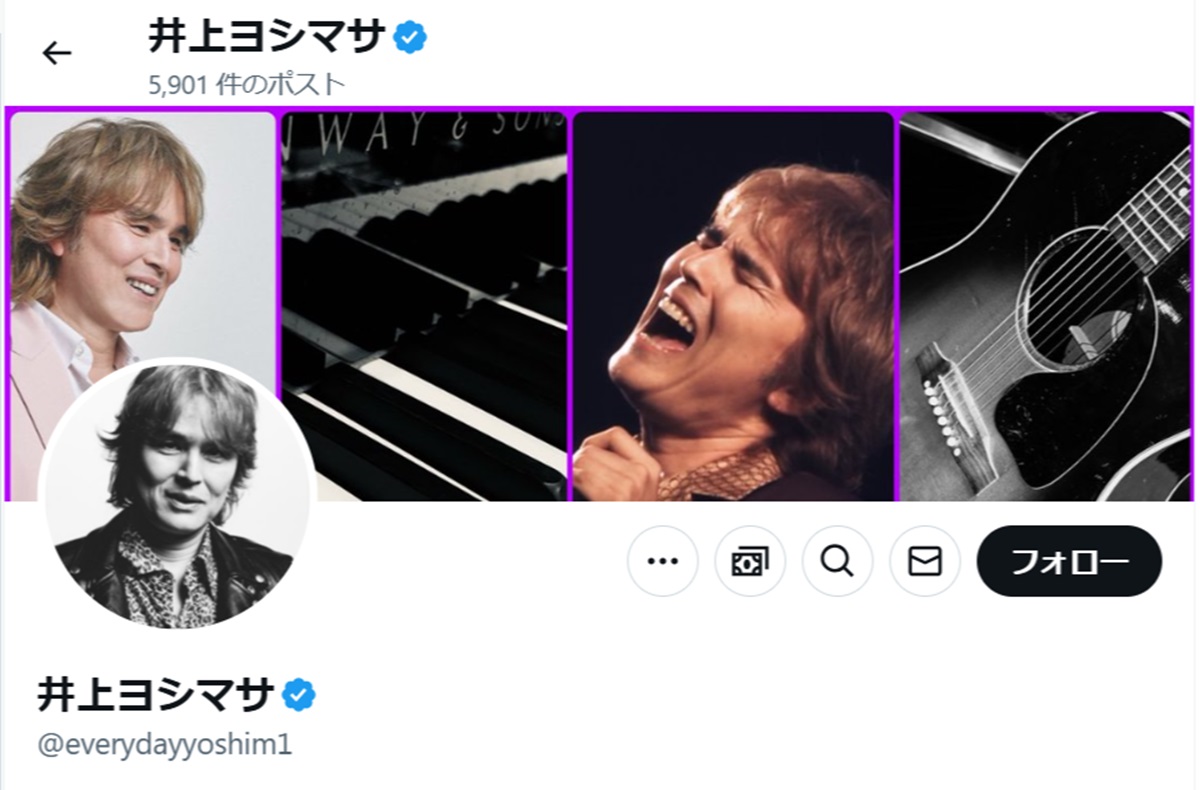Click the verified badge in the top header
This screenshot has width=1200, height=790.
[x=410, y=37]
